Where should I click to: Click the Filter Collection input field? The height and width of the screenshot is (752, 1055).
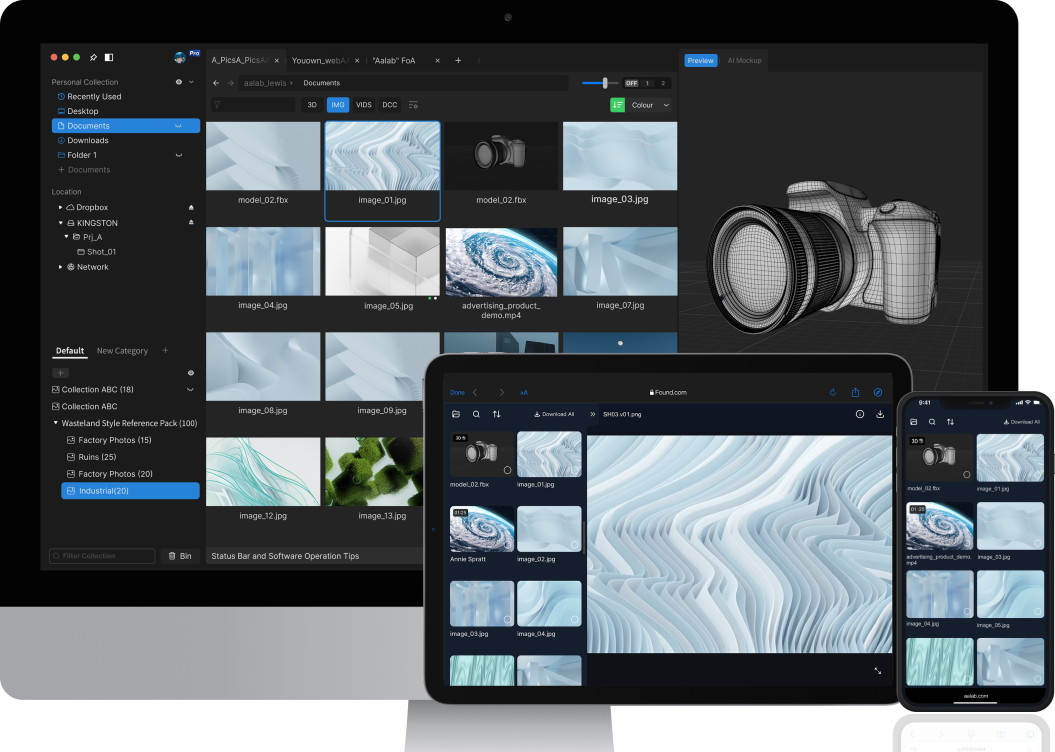pyautogui.click(x=102, y=556)
